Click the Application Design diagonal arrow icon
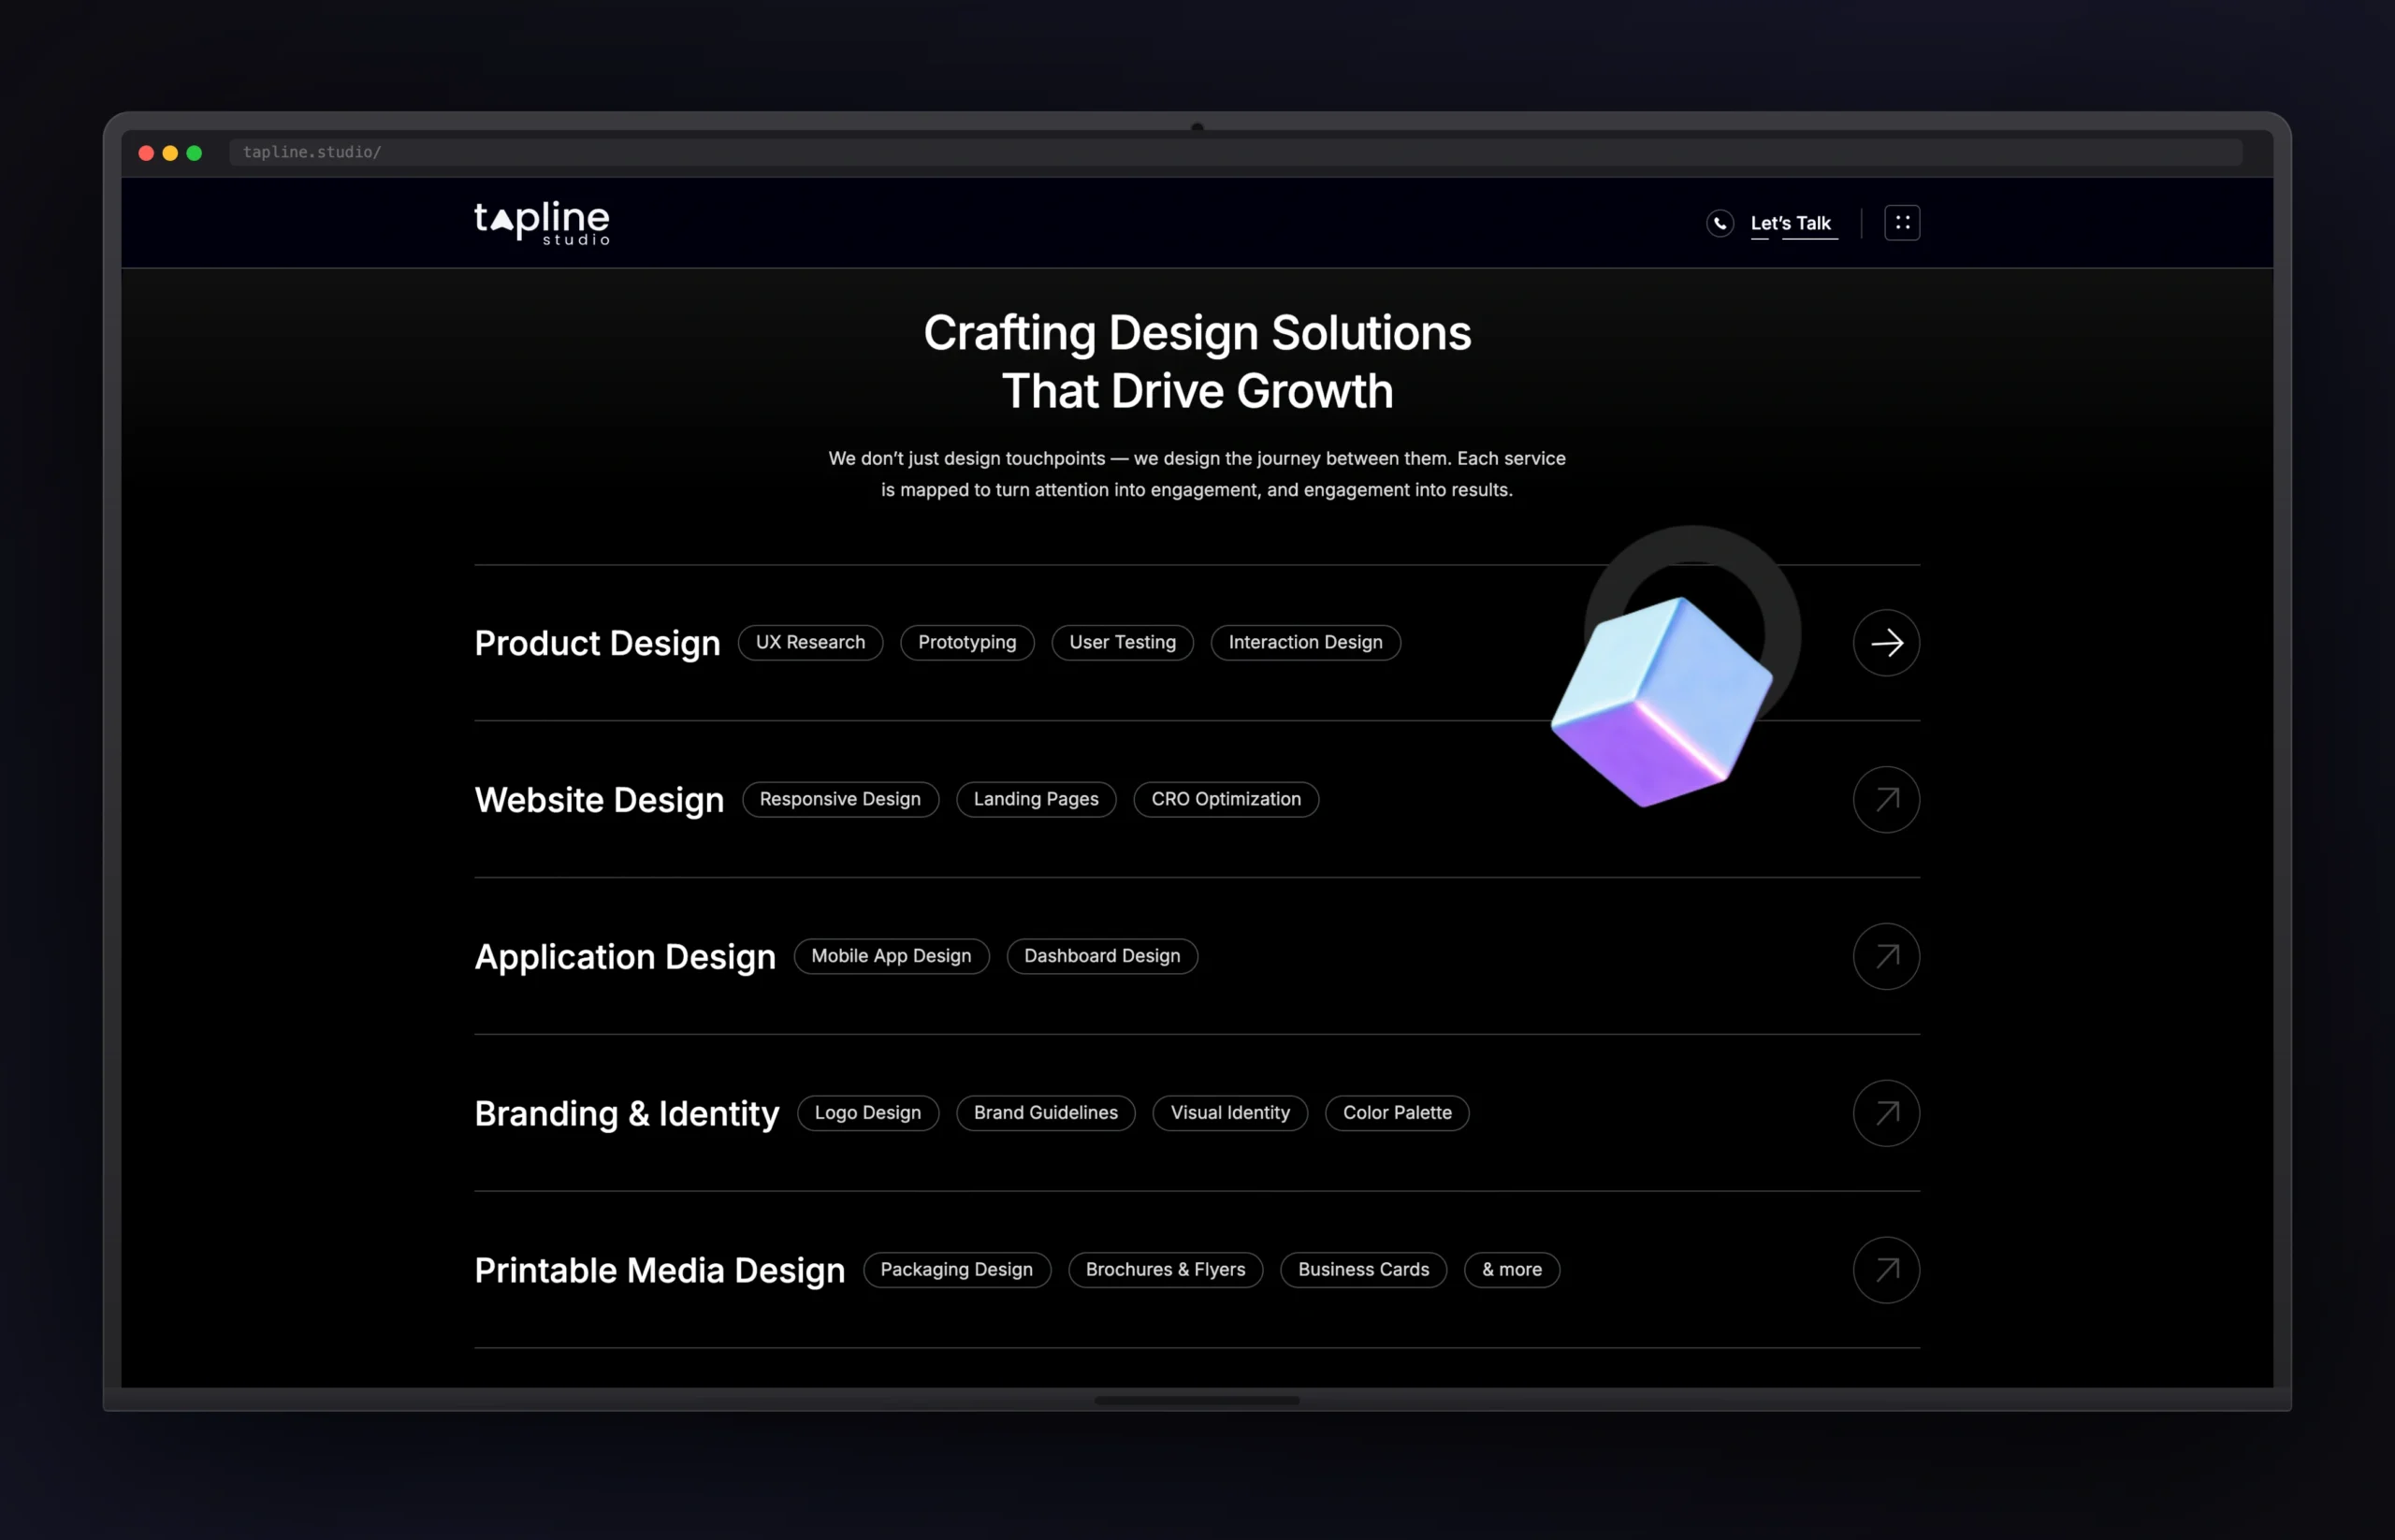2395x1540 pixels. [x=1886, y=956]
